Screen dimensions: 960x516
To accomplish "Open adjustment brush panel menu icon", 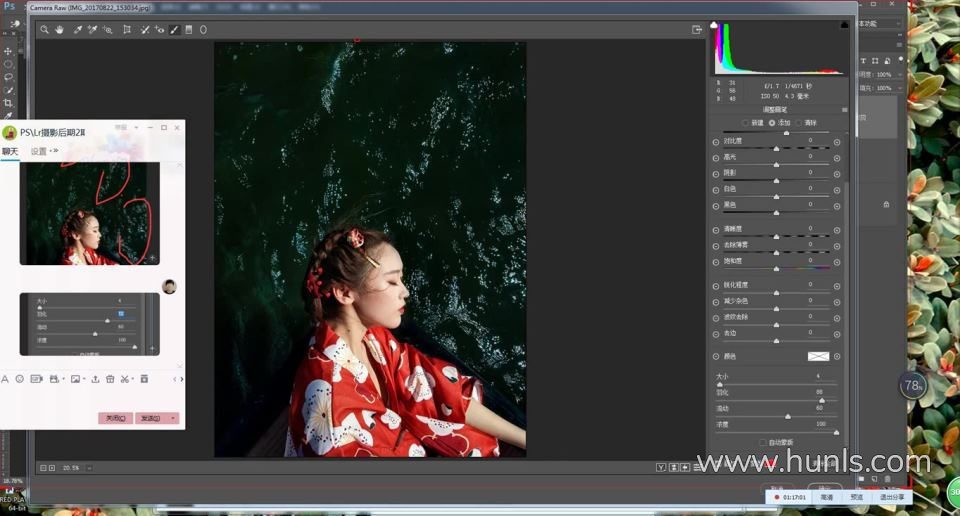I will click(844, 110).
